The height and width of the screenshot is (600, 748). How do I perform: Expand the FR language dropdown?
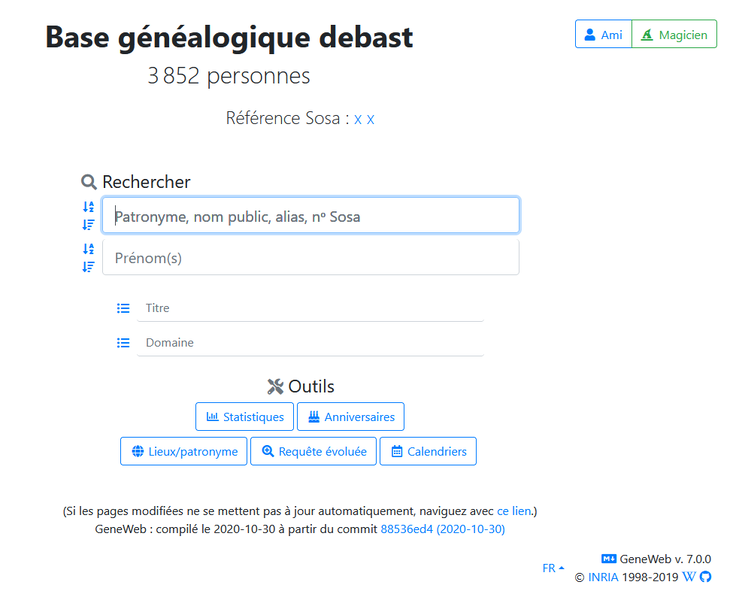553,568
